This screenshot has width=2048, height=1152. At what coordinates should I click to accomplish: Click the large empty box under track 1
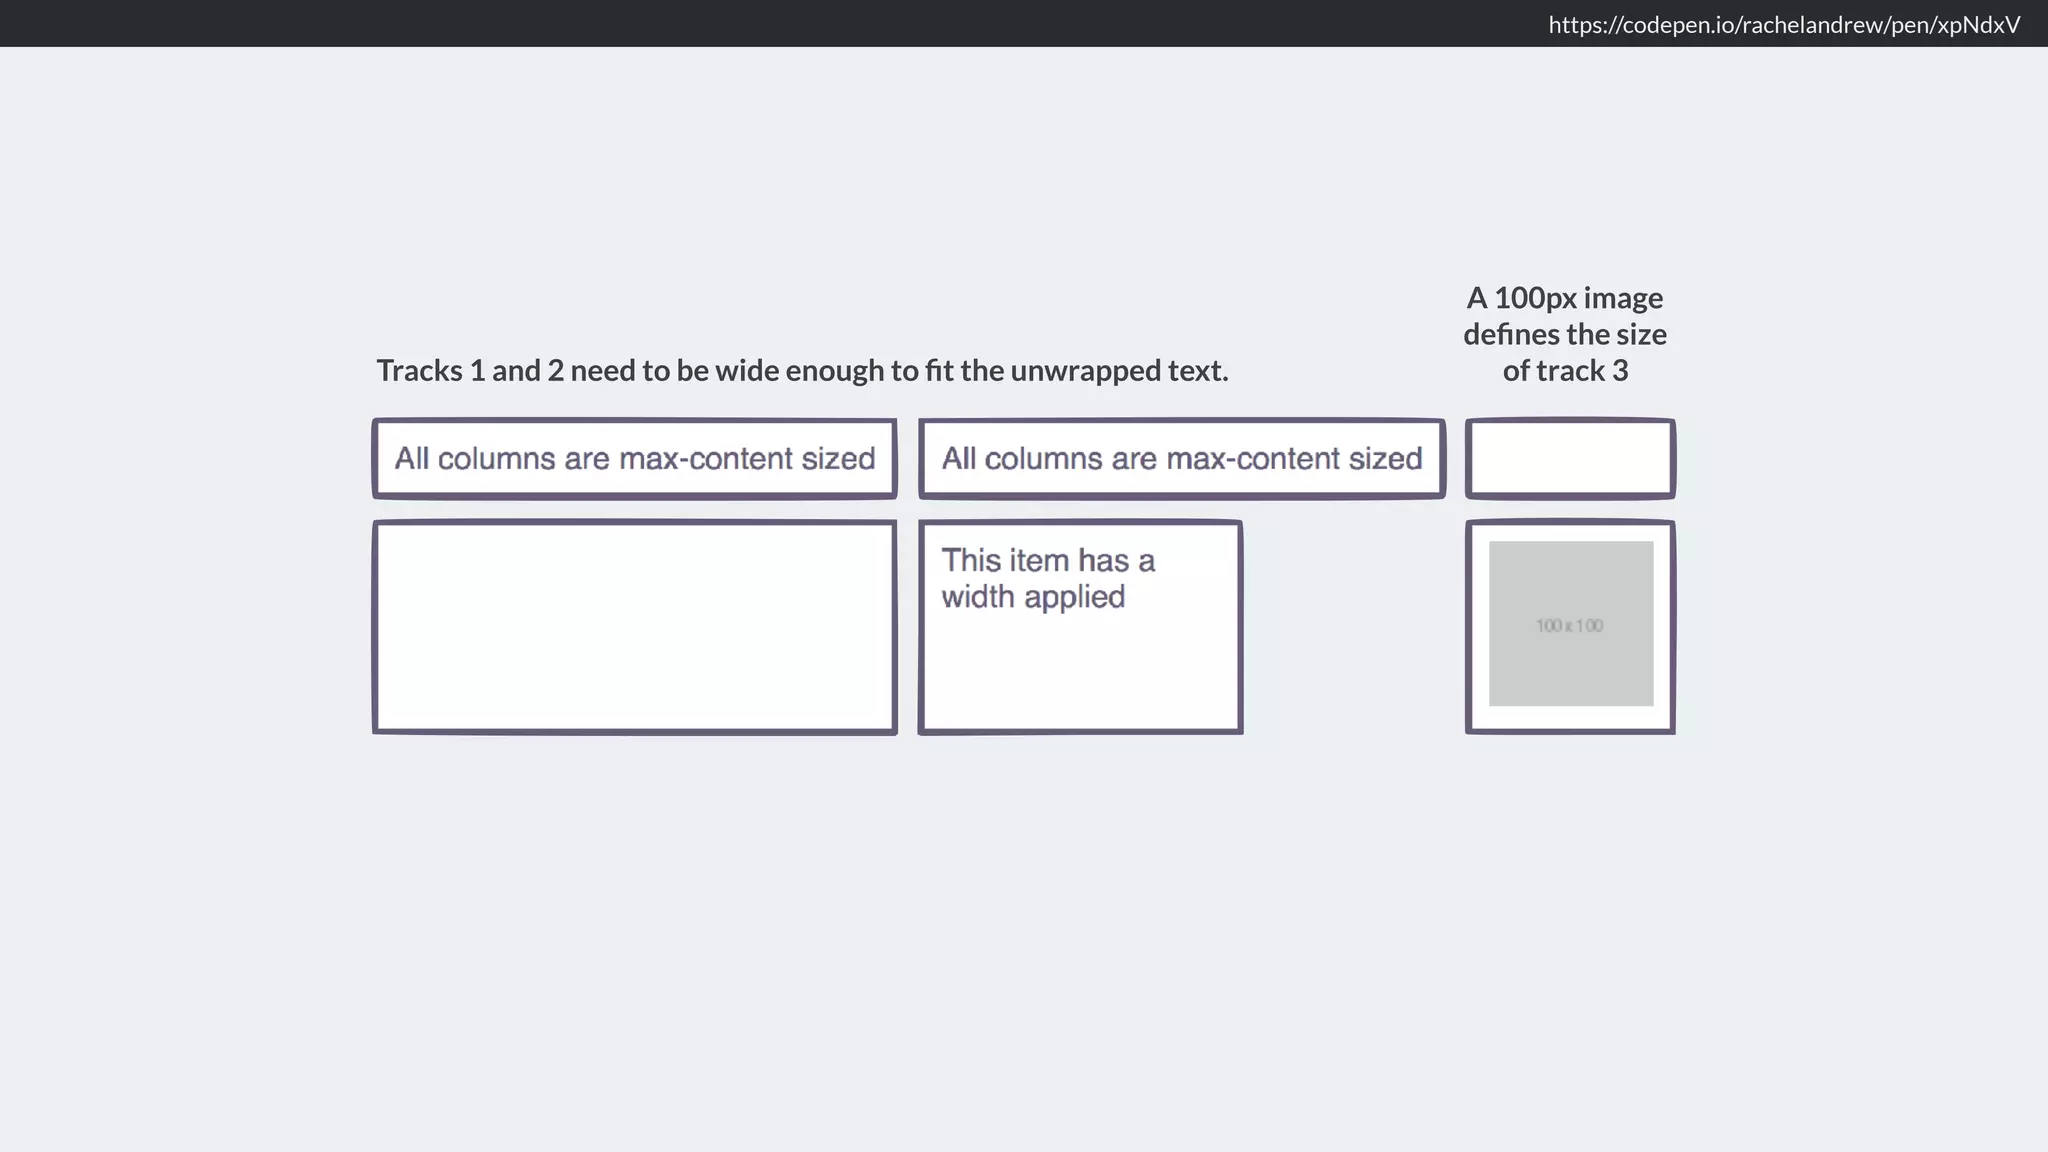click(634, 627)
